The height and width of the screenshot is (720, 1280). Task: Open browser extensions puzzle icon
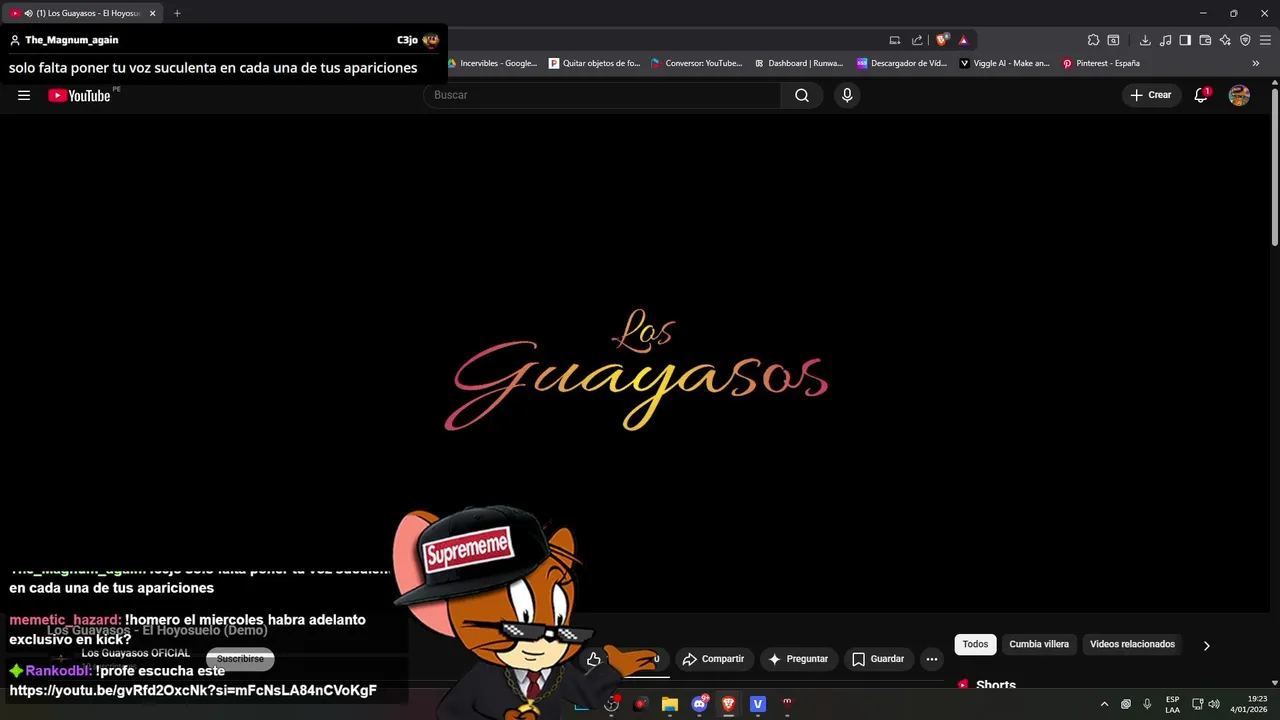click(1093, 40)
